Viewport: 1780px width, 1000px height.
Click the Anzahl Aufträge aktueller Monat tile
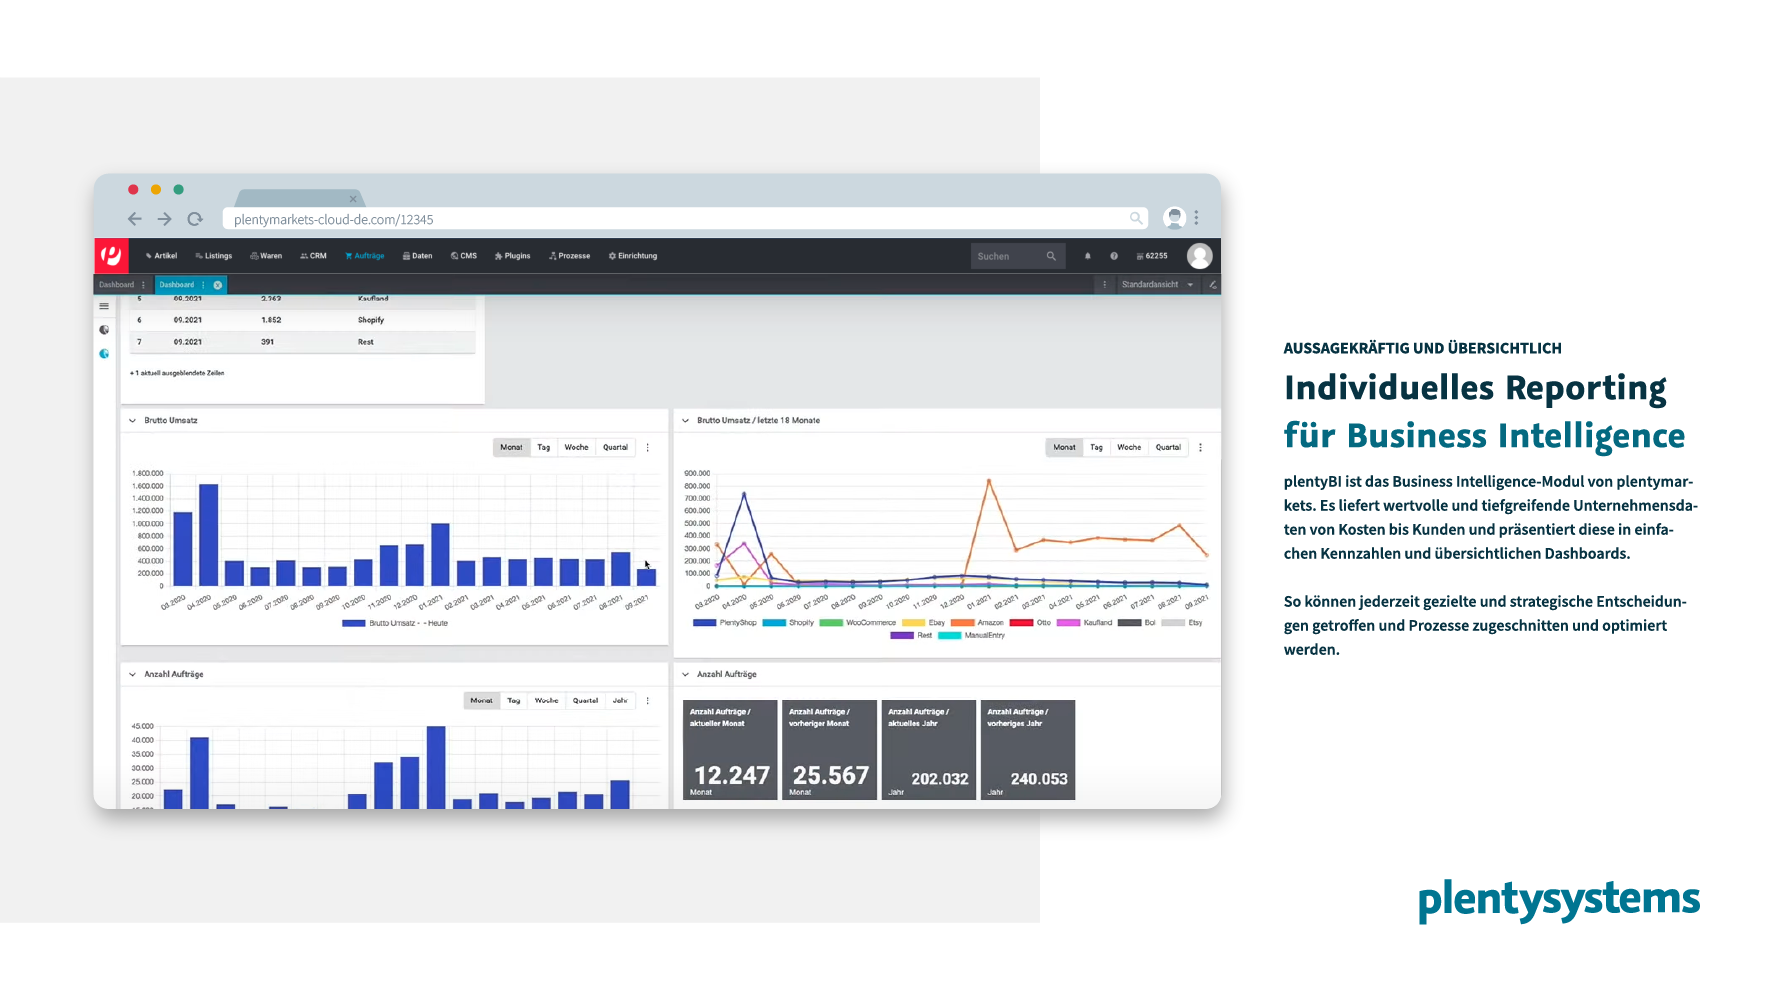(x=730, y=750)
